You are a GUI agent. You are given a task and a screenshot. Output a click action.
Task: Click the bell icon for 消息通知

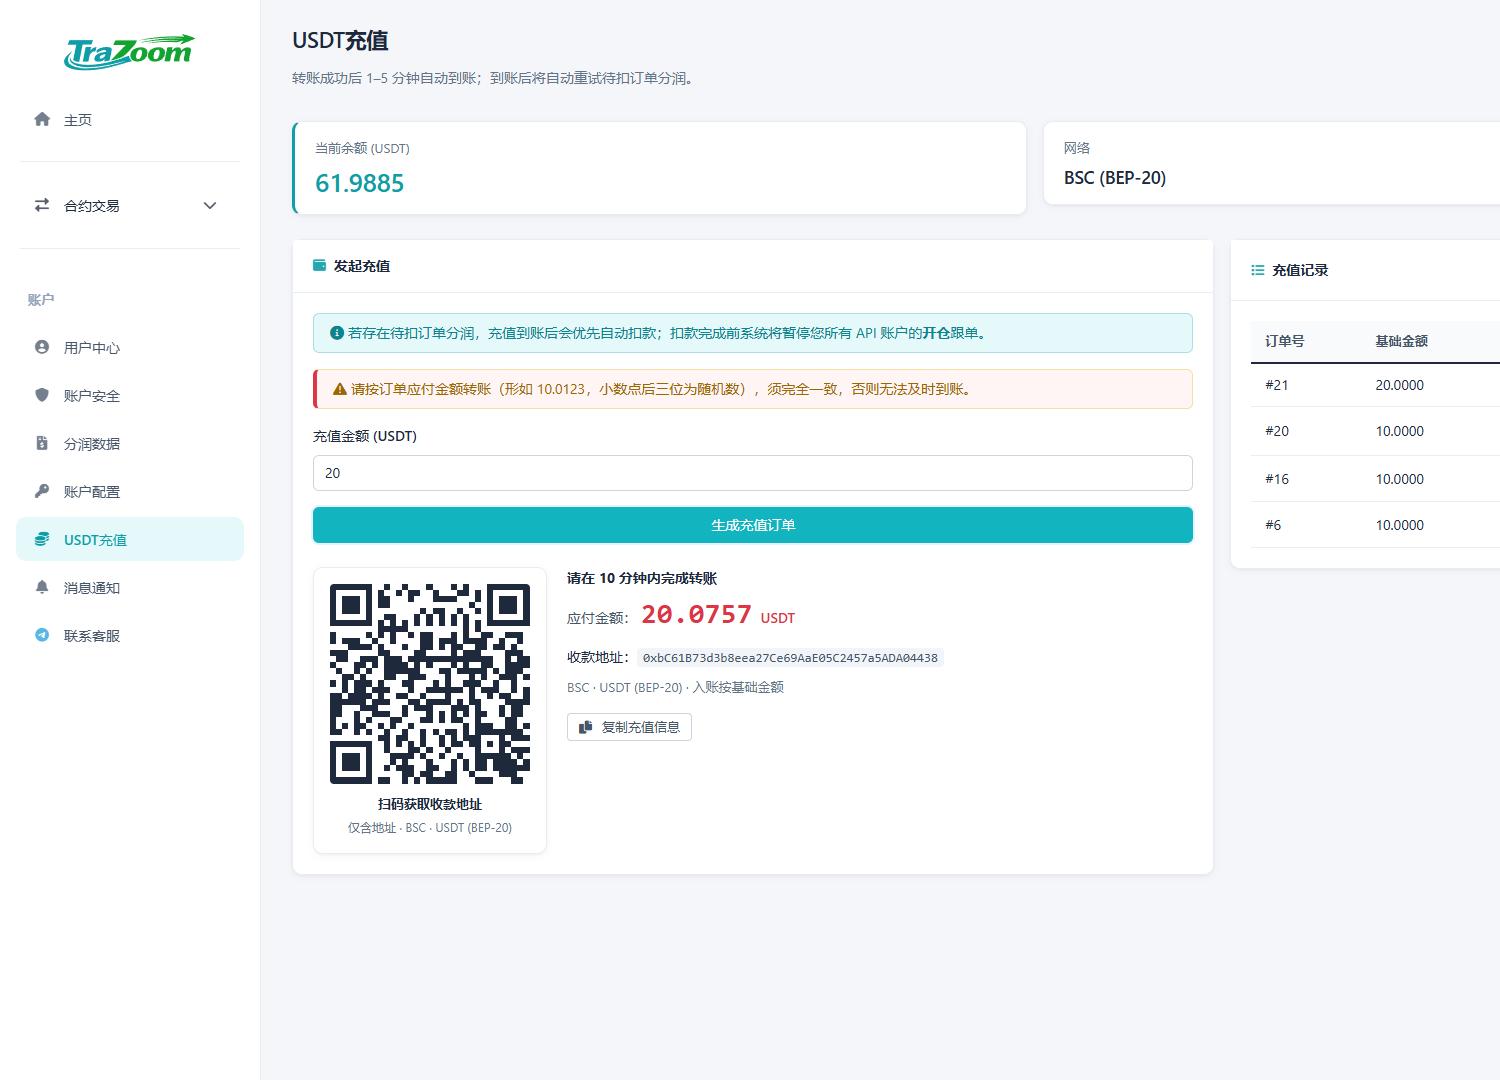click(x=42, y=587)
